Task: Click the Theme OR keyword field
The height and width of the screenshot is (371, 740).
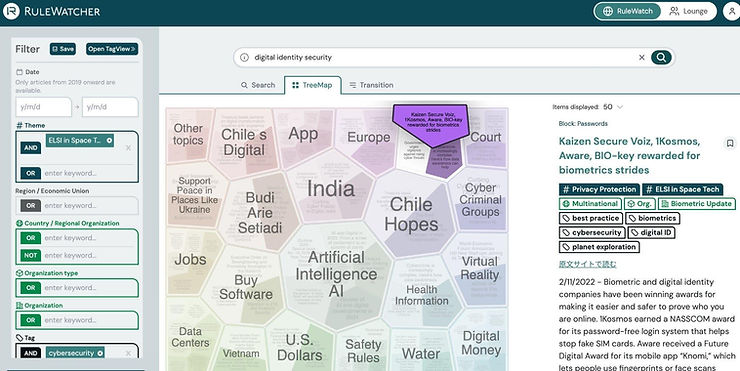Action: pos(89,173)
